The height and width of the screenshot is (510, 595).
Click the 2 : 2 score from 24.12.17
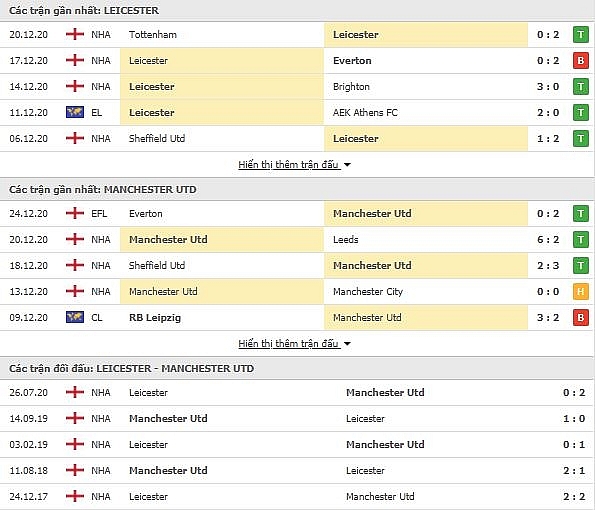(x=574, y=496)
